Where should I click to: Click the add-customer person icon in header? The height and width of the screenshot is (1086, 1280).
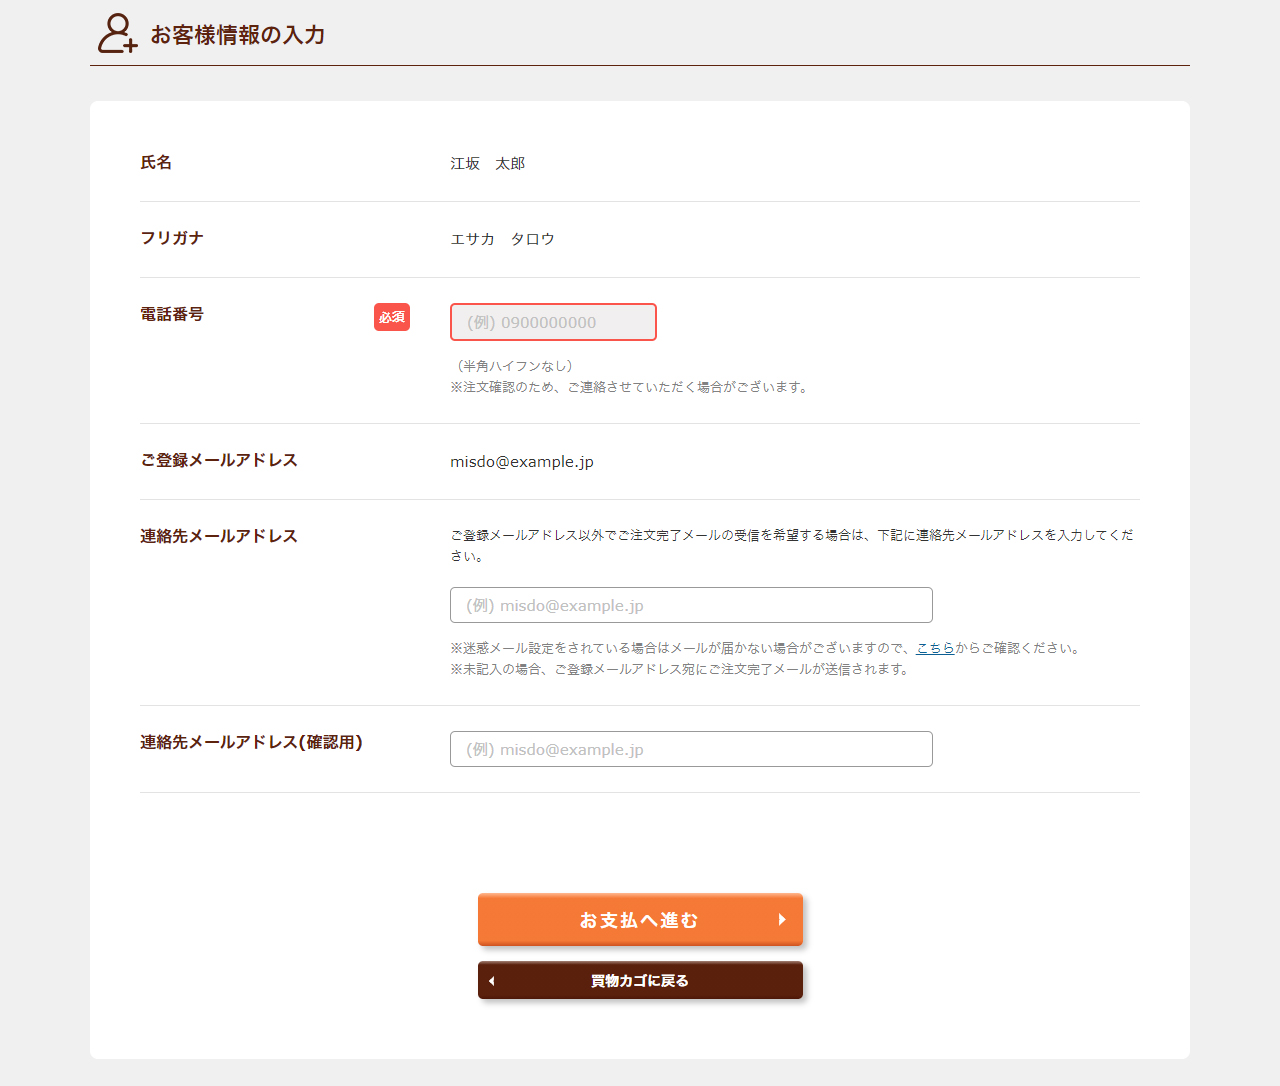tap(116, 34)
